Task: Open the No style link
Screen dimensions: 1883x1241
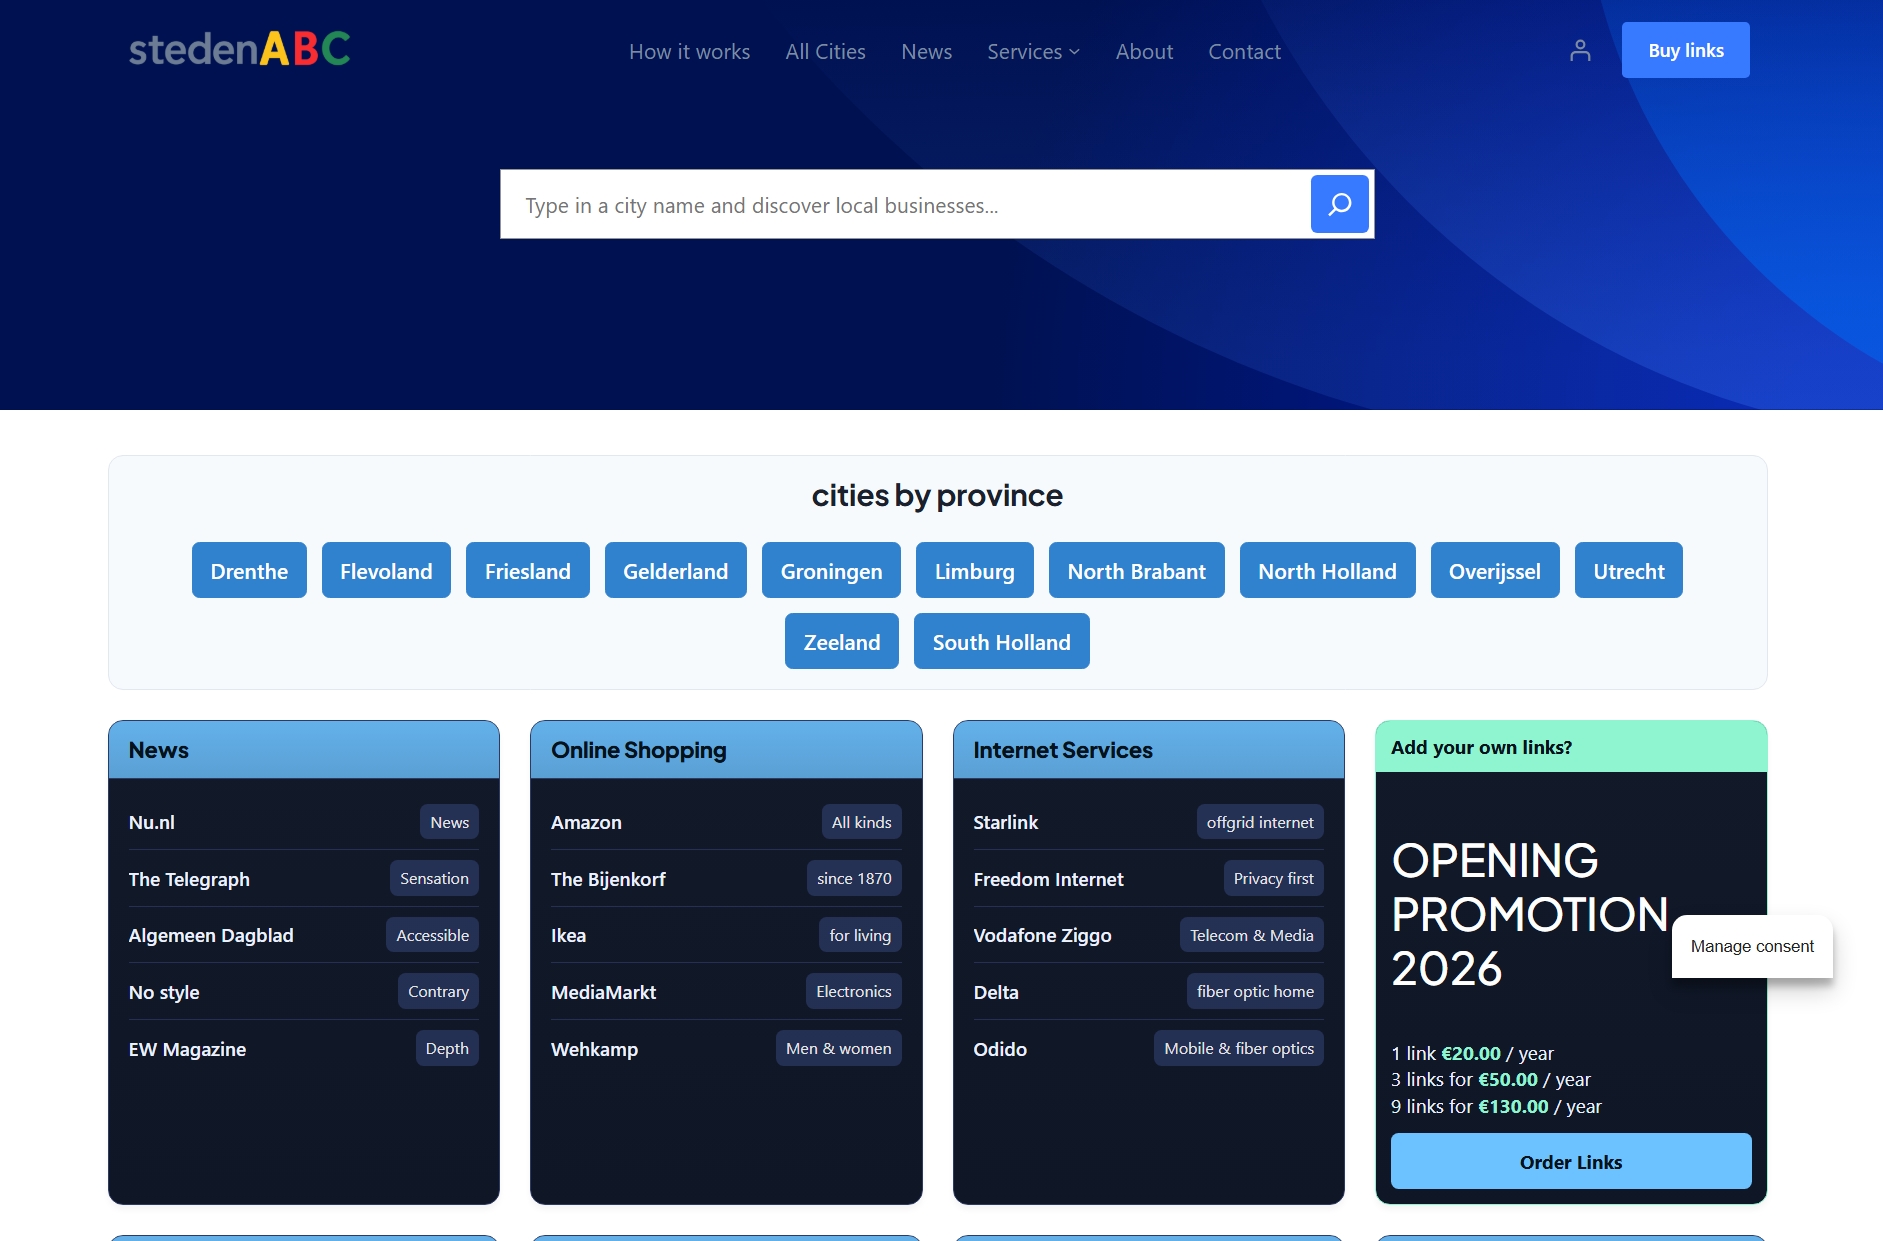Action: pyautogui.click(x=164, y=992)
